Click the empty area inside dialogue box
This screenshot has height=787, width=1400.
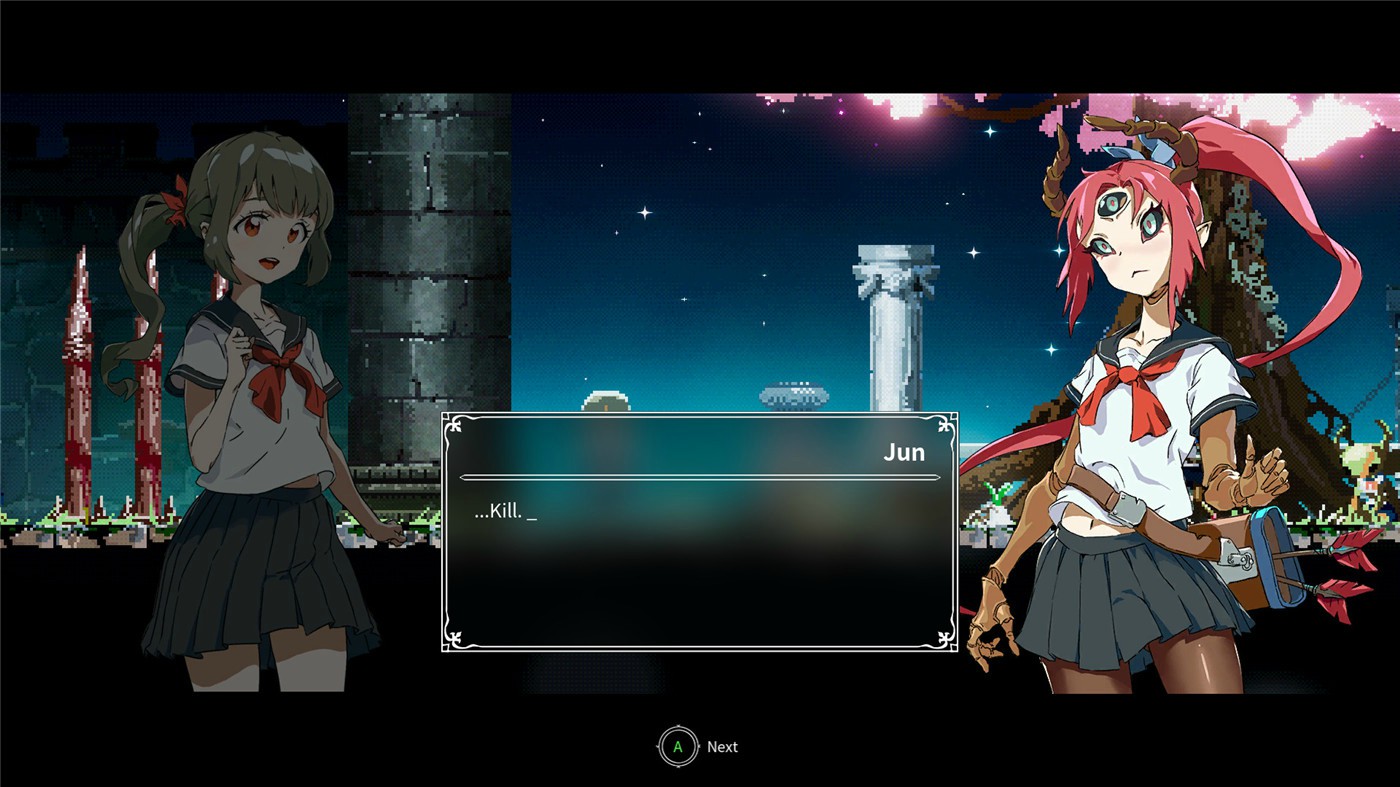699,580
